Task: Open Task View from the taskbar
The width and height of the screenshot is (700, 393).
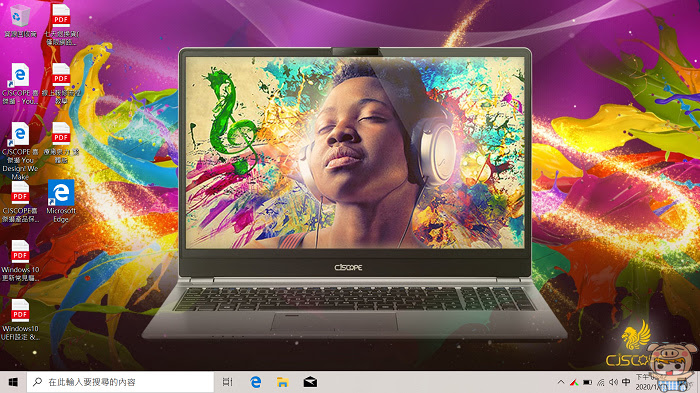Action: (x=228, y=382)
